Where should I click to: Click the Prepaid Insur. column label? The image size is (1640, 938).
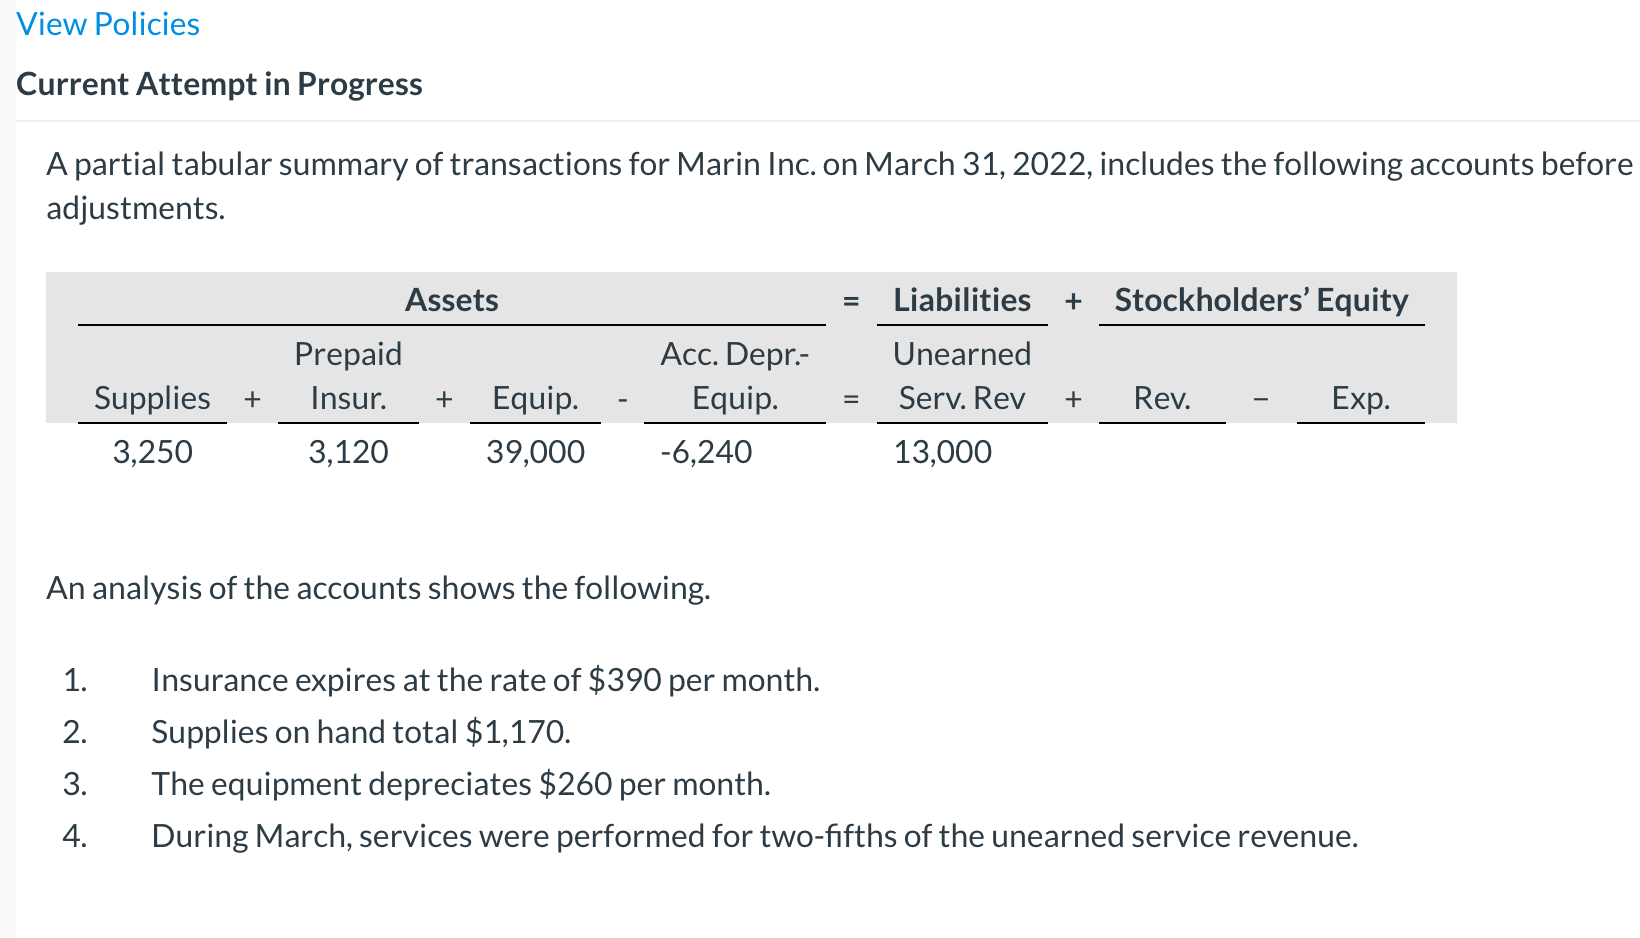(347, 375)
